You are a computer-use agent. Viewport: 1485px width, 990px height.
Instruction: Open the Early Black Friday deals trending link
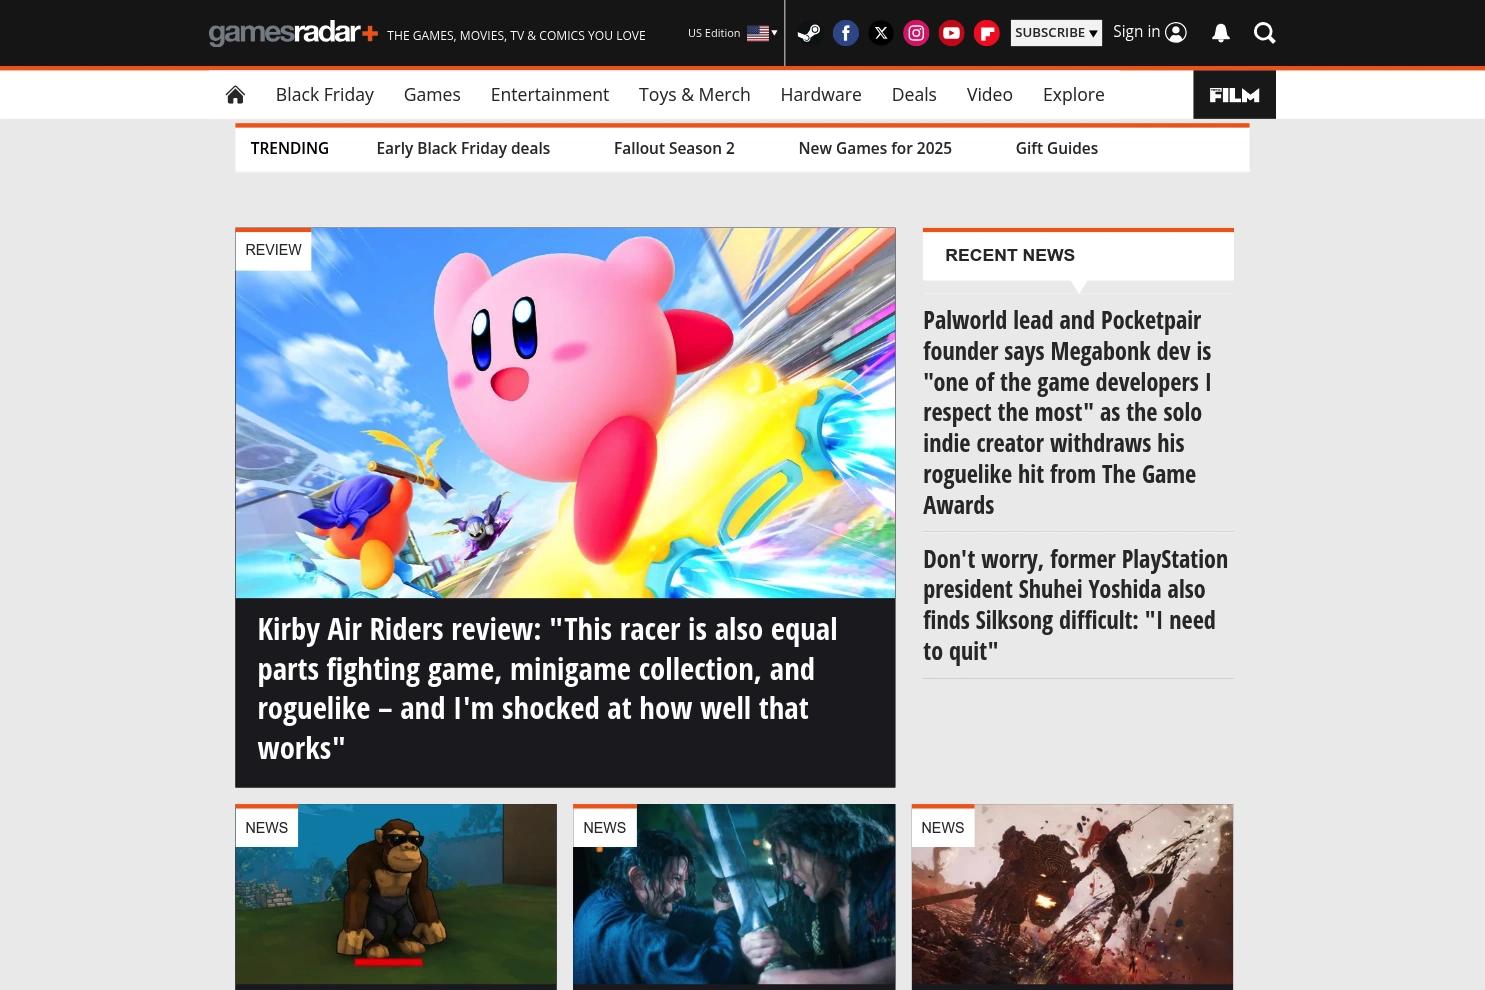pos(463,148)
